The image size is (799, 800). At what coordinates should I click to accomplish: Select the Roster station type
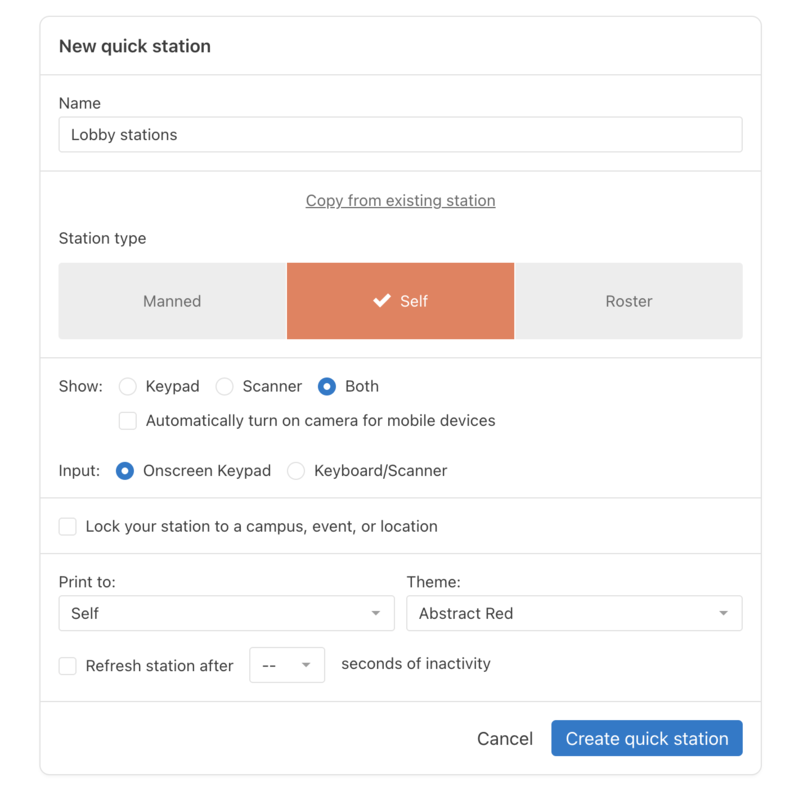(x=628, y=301)
